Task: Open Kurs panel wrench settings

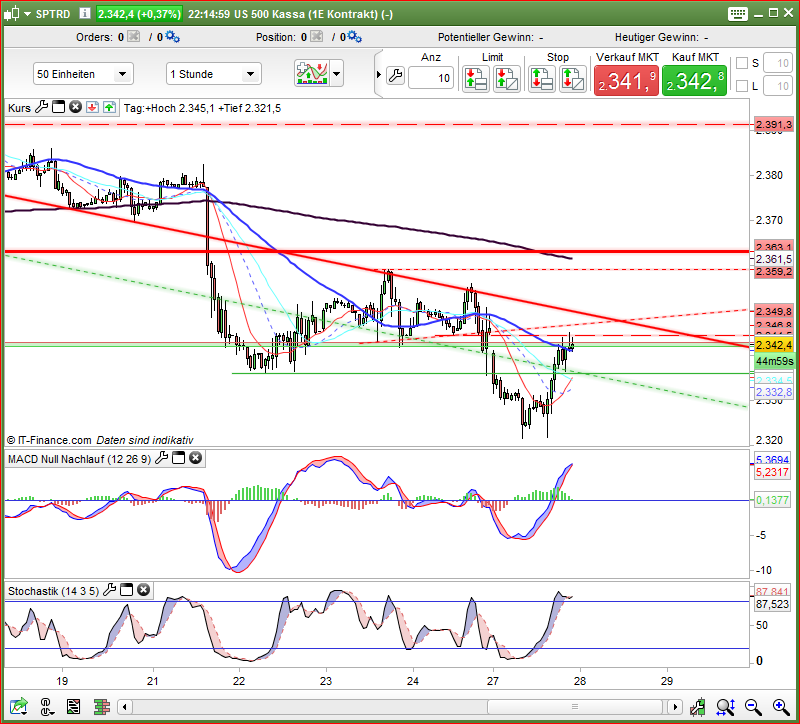Action: [41, 107]
